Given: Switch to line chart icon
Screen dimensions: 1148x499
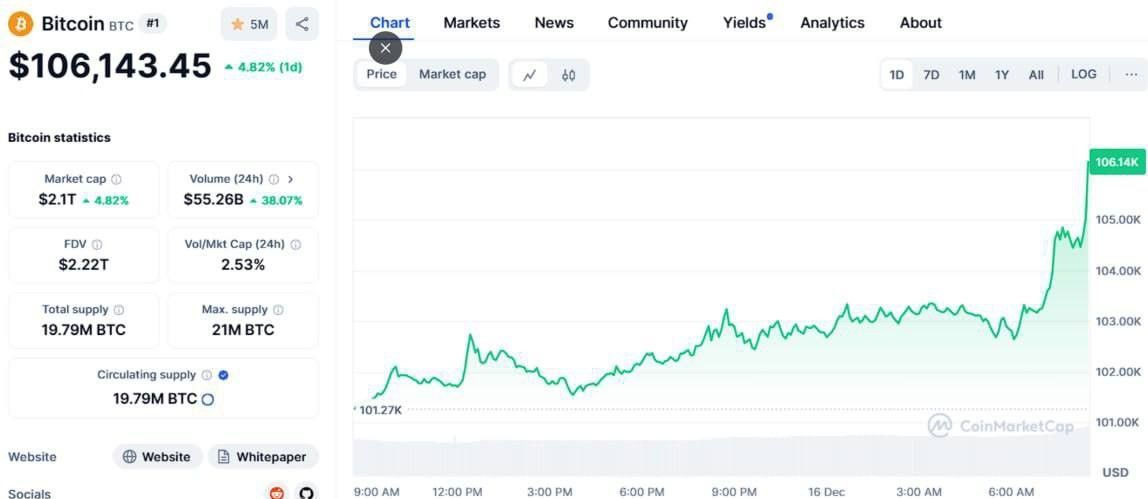Looking at the screenshot, I should [x=529, y=75].
